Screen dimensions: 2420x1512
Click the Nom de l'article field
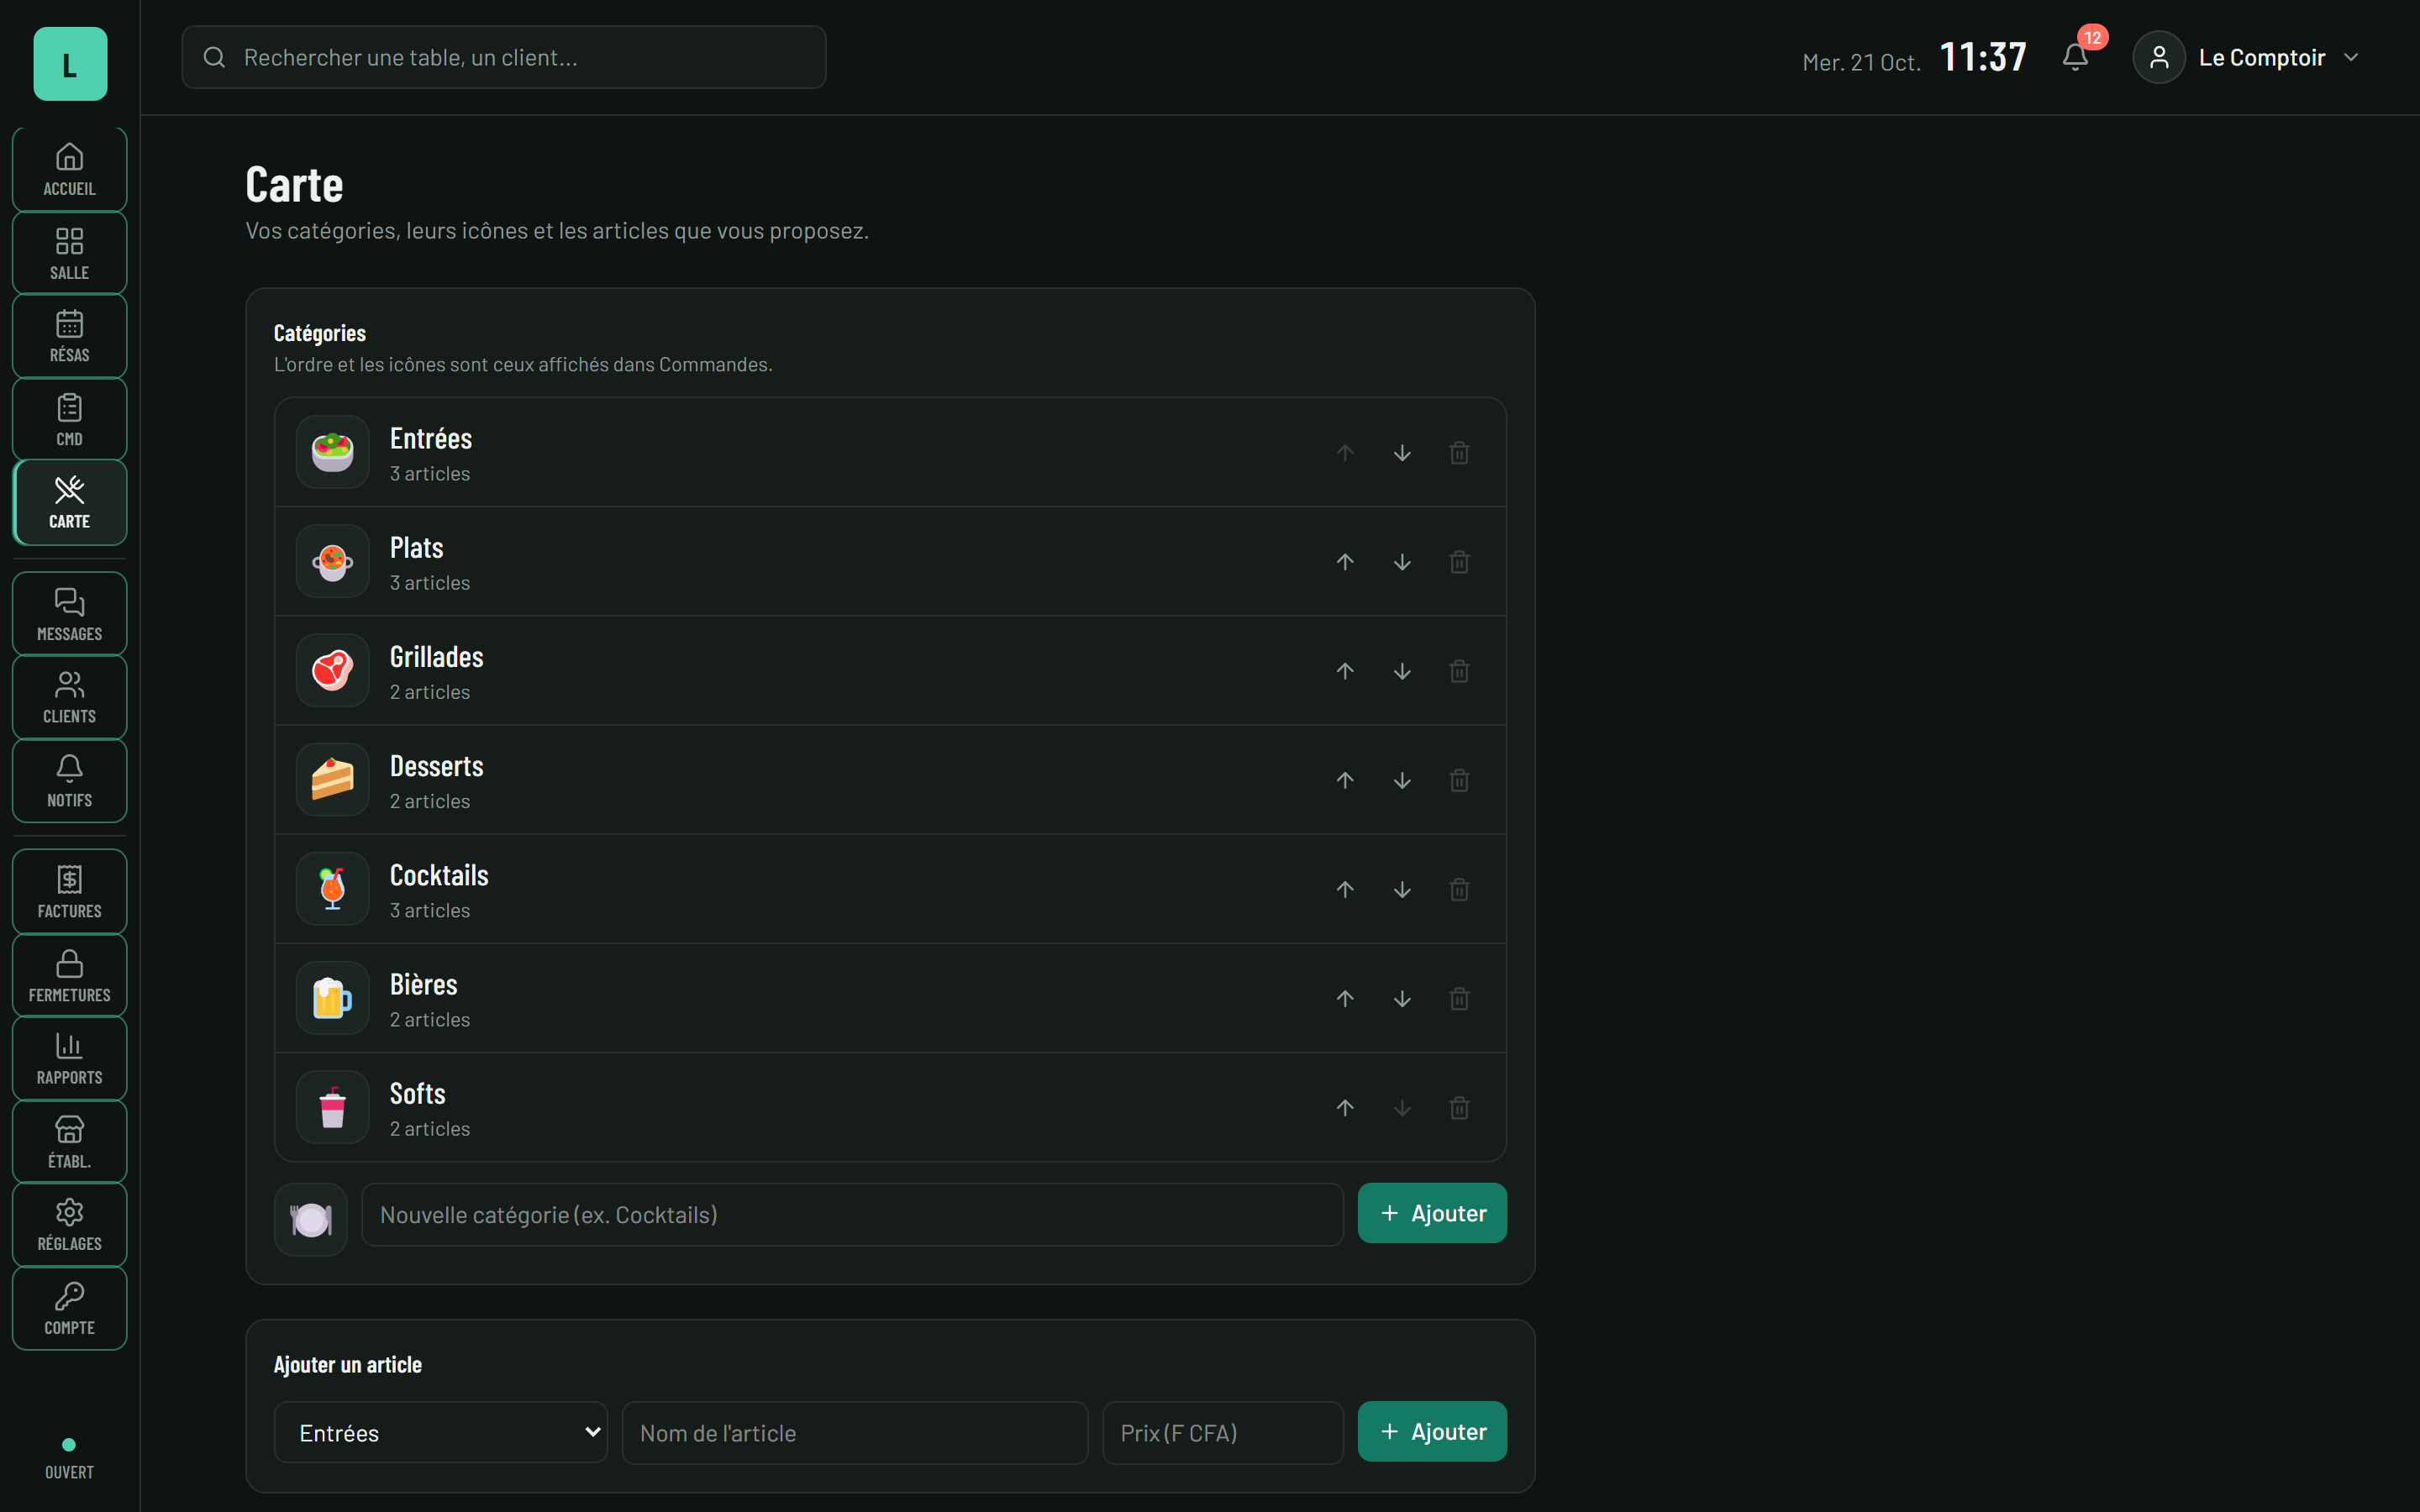[855, 1432]
